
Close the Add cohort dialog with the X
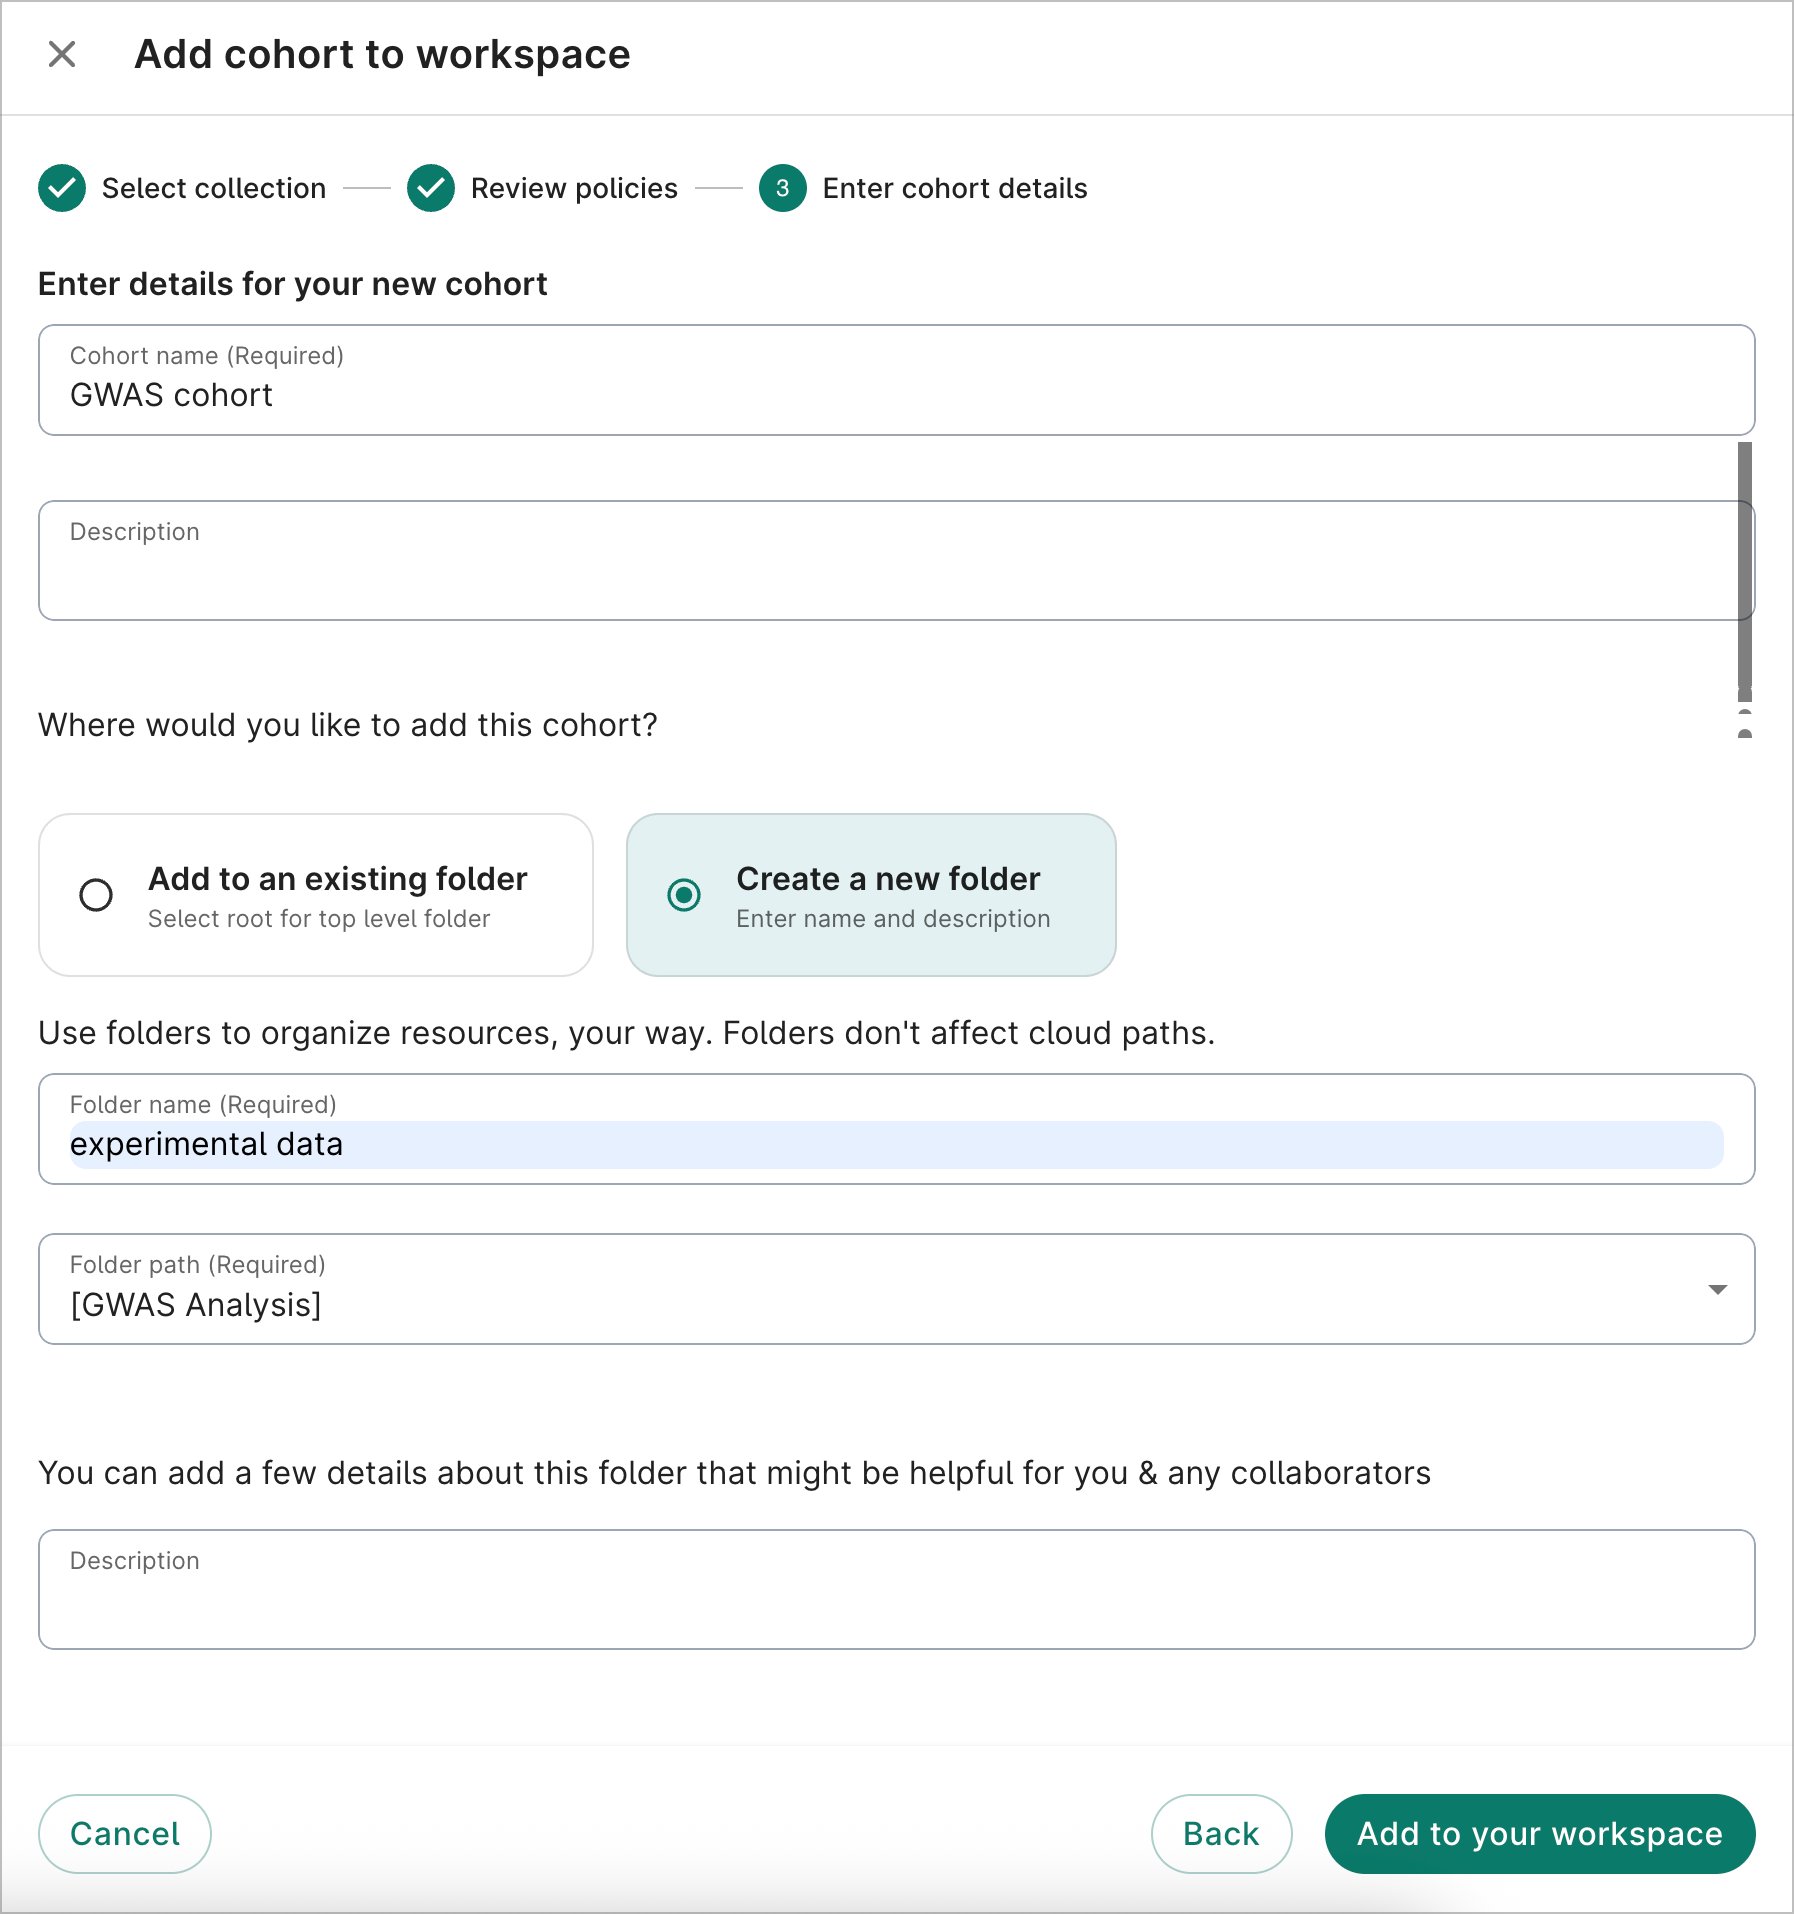point(62,54)
